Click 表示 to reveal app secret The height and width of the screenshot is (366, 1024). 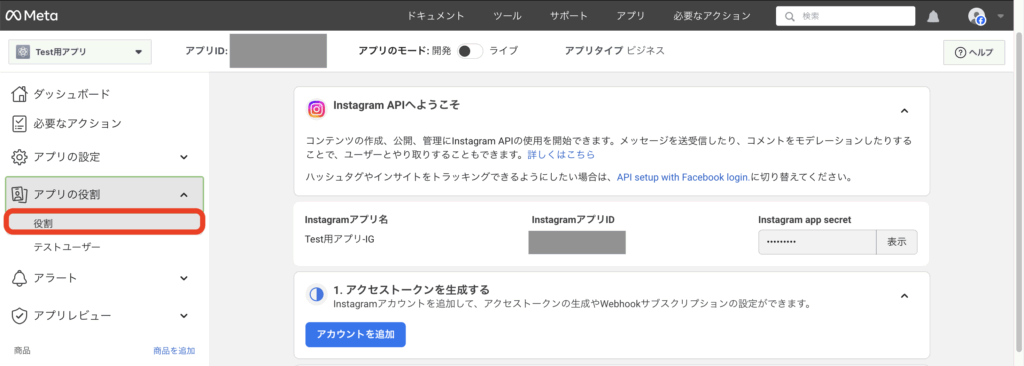coord(897,242)
